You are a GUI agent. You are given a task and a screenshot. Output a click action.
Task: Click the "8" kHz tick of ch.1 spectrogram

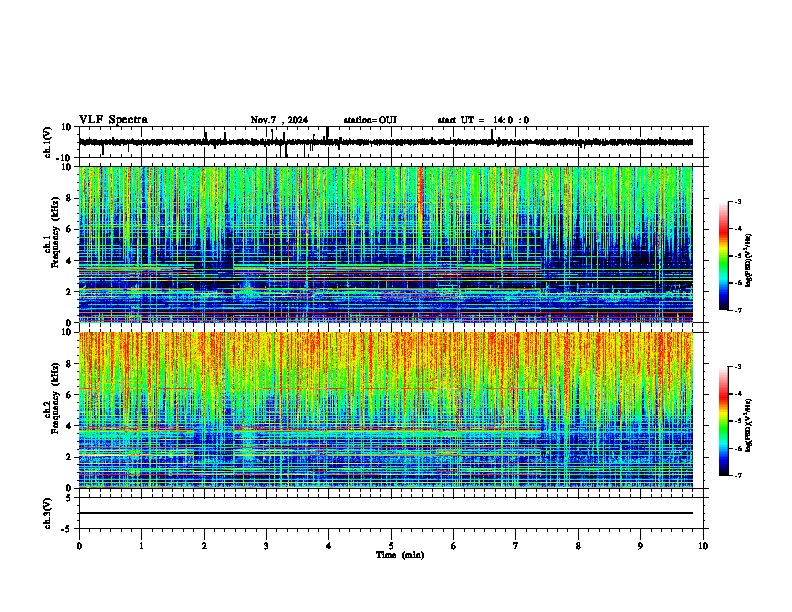[x=70, y=198]
